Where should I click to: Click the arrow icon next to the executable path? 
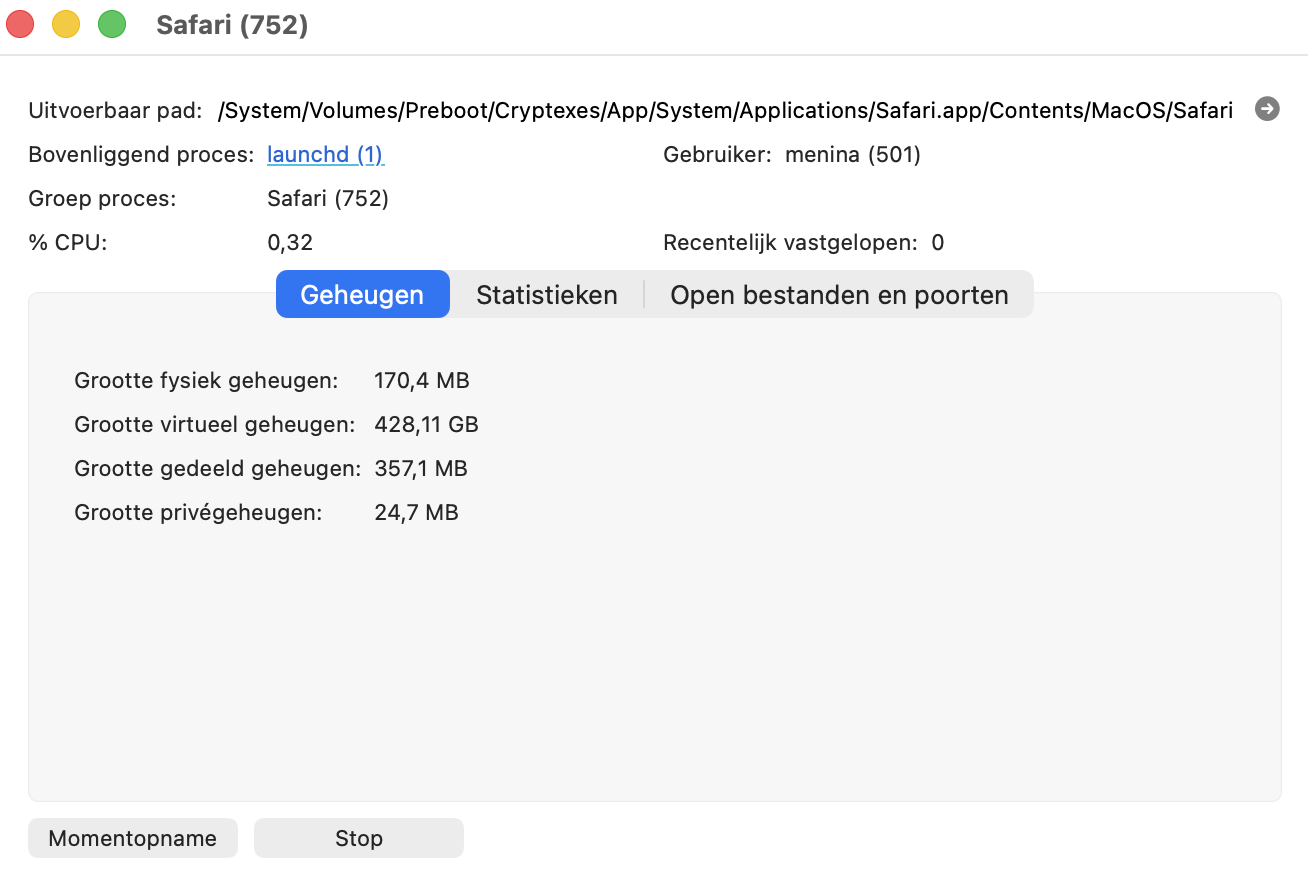tap(1266, 109)
